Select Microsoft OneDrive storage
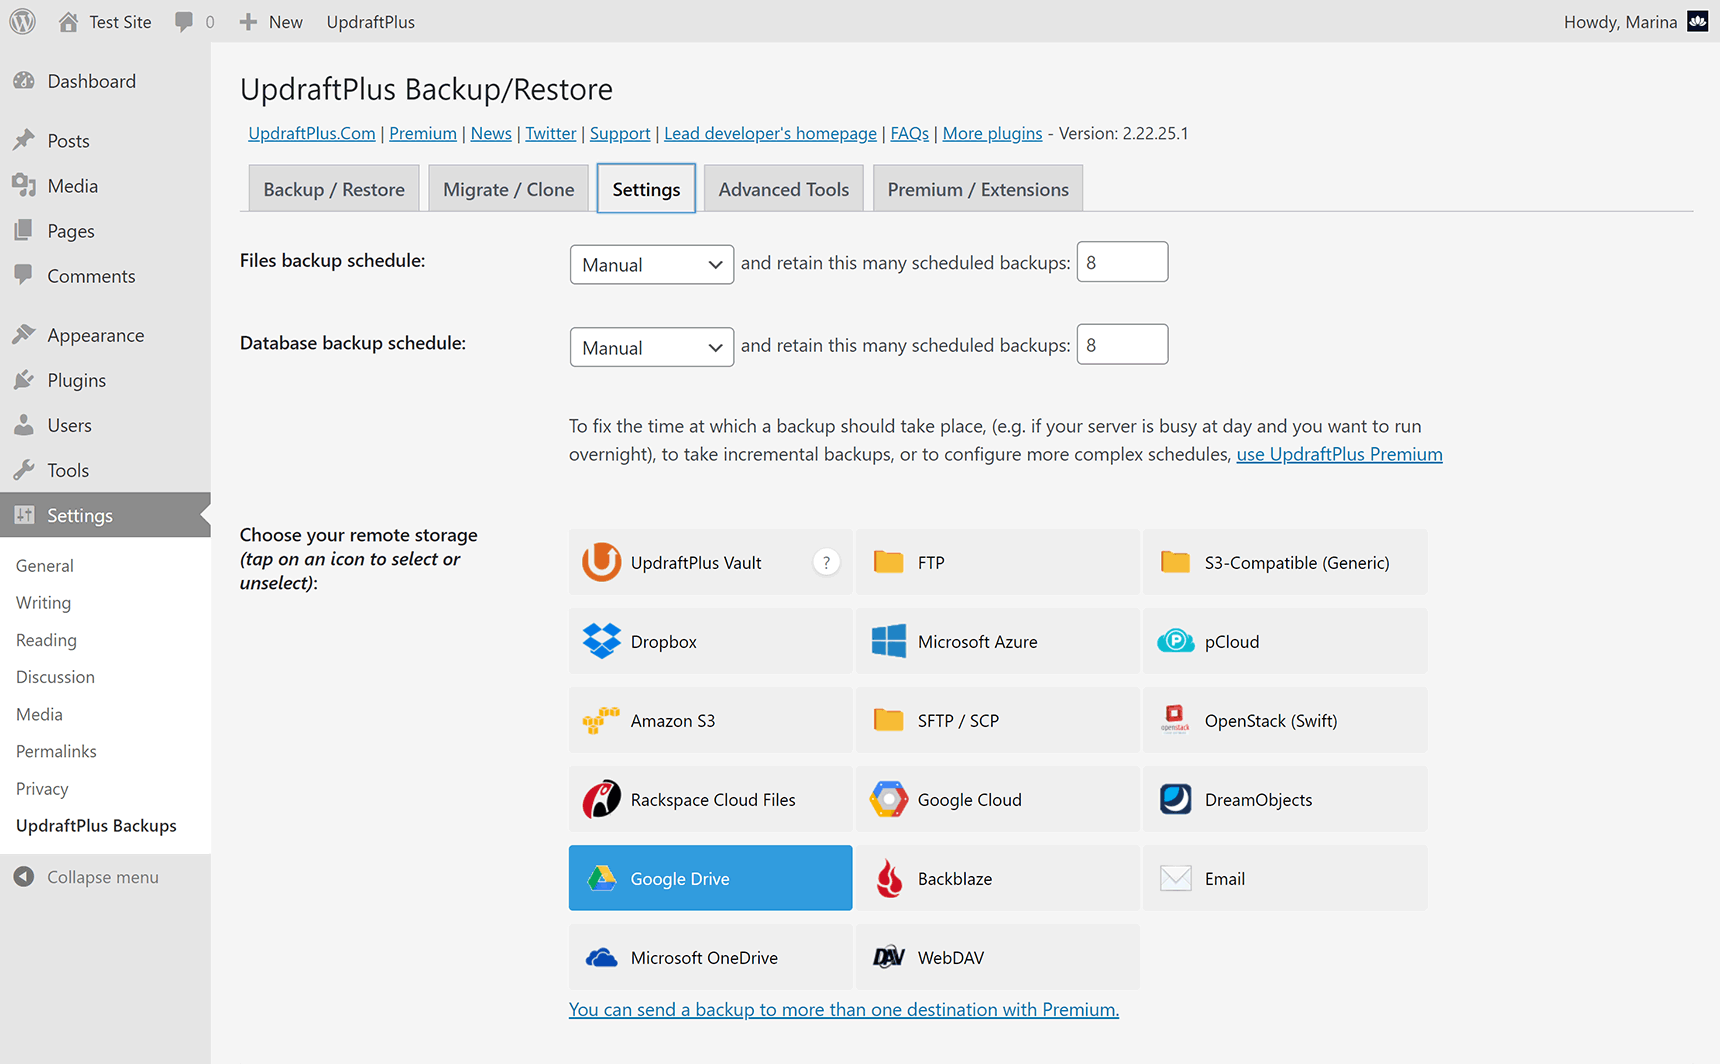 pyautogui.click(x=710, y=957)
